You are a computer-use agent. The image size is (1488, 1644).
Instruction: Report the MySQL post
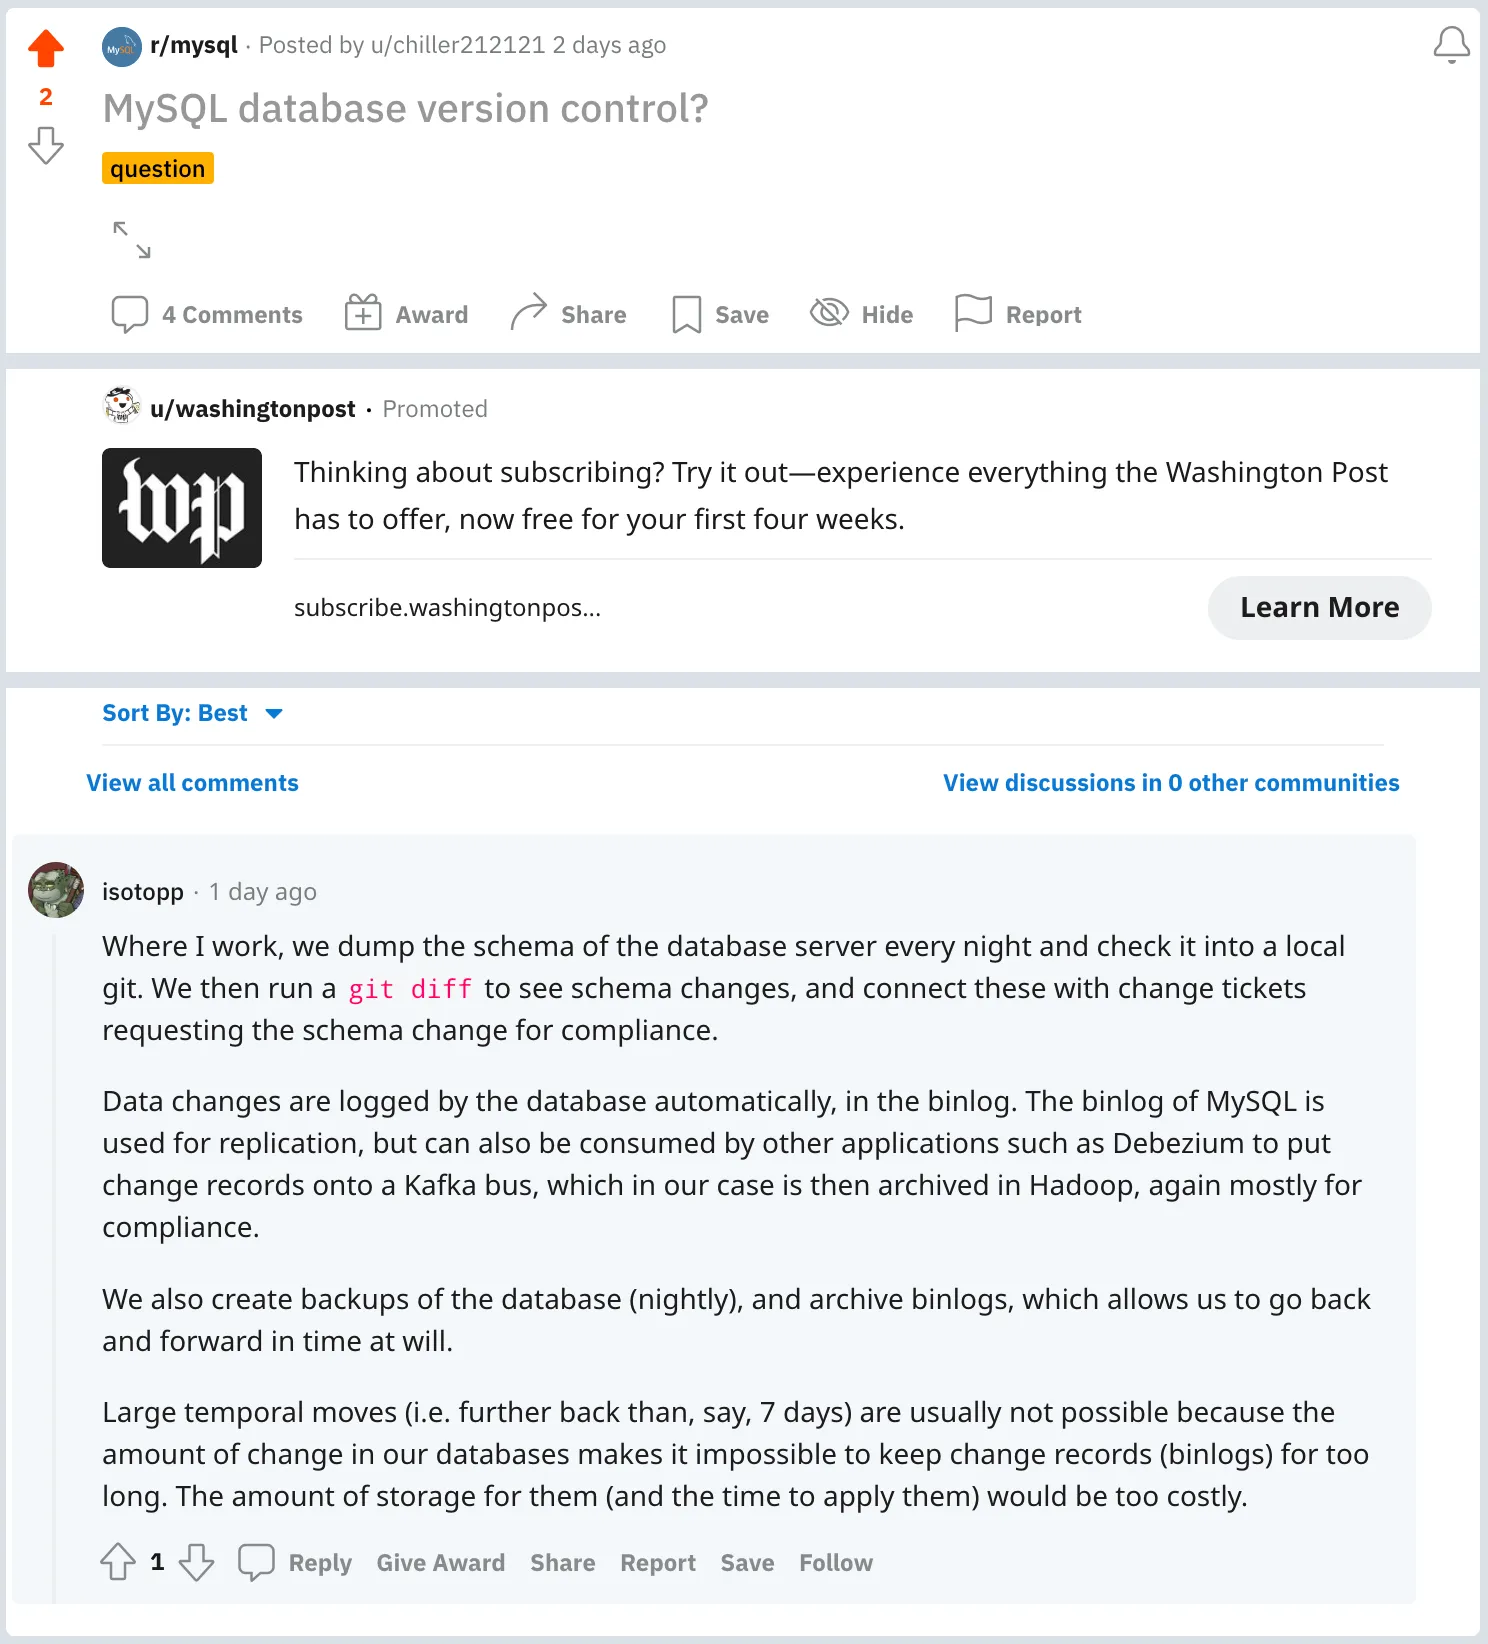point(1017,314)
